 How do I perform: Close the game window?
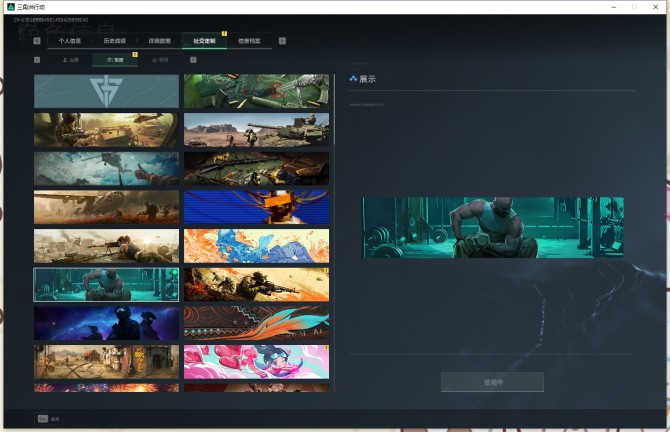pyautogui.click(x=655, y=7)
